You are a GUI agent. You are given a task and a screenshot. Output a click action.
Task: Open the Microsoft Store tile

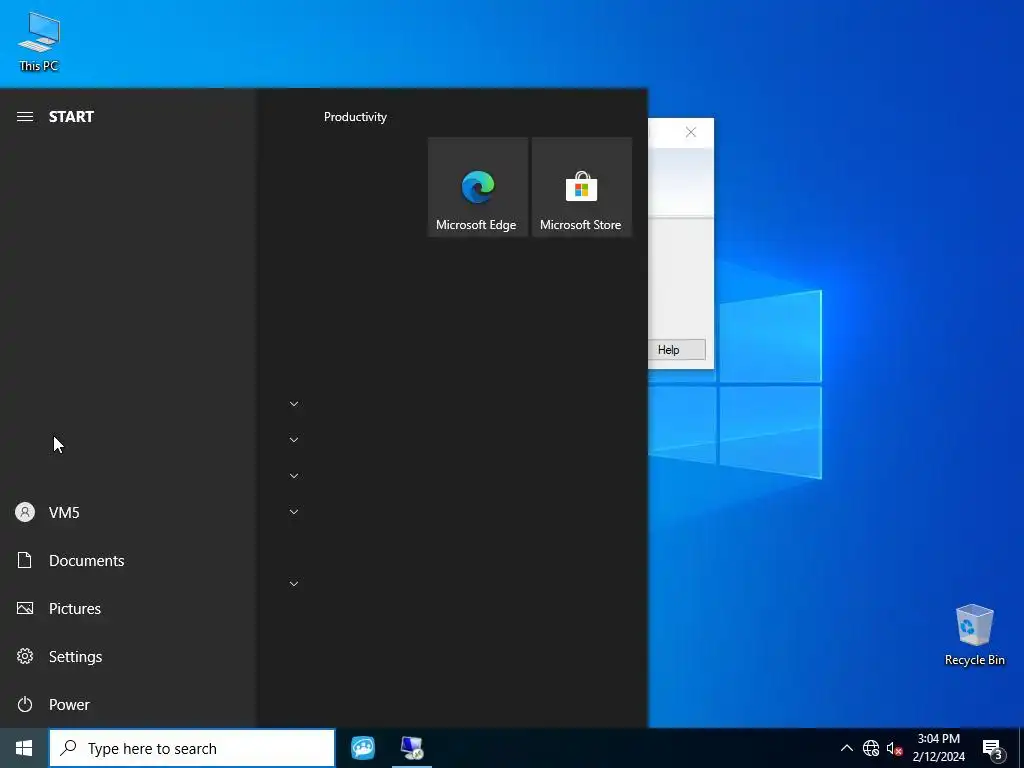[582, 187]
